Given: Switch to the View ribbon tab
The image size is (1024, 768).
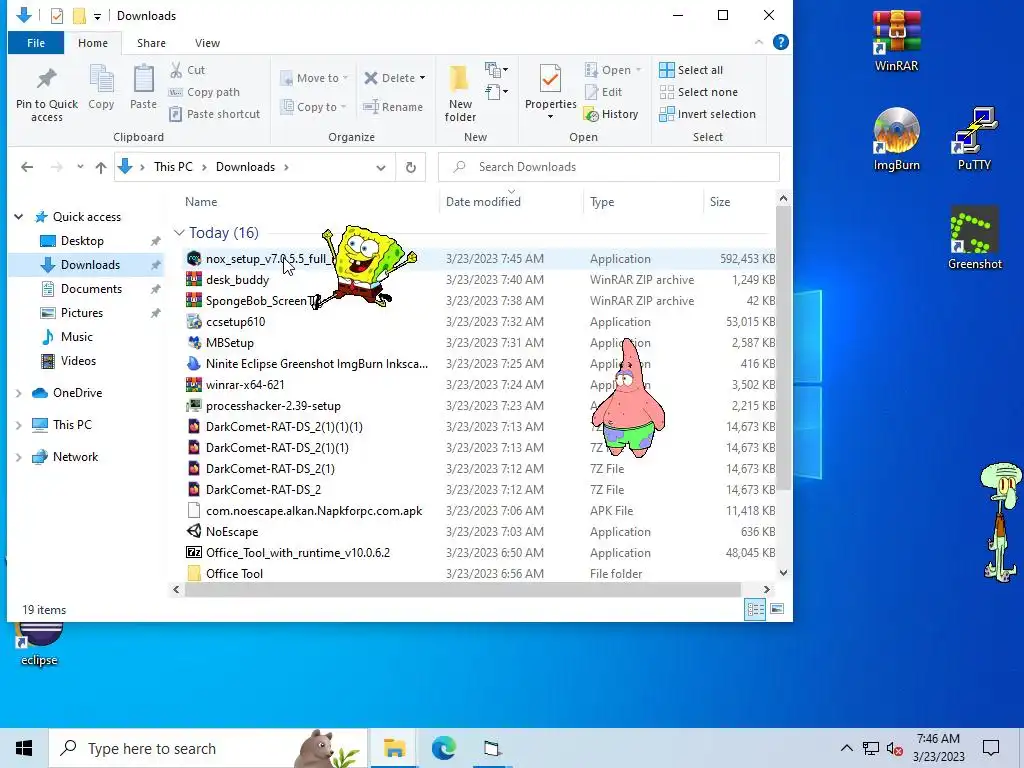Looking at the screenshot, I should [x=207, y=43].
